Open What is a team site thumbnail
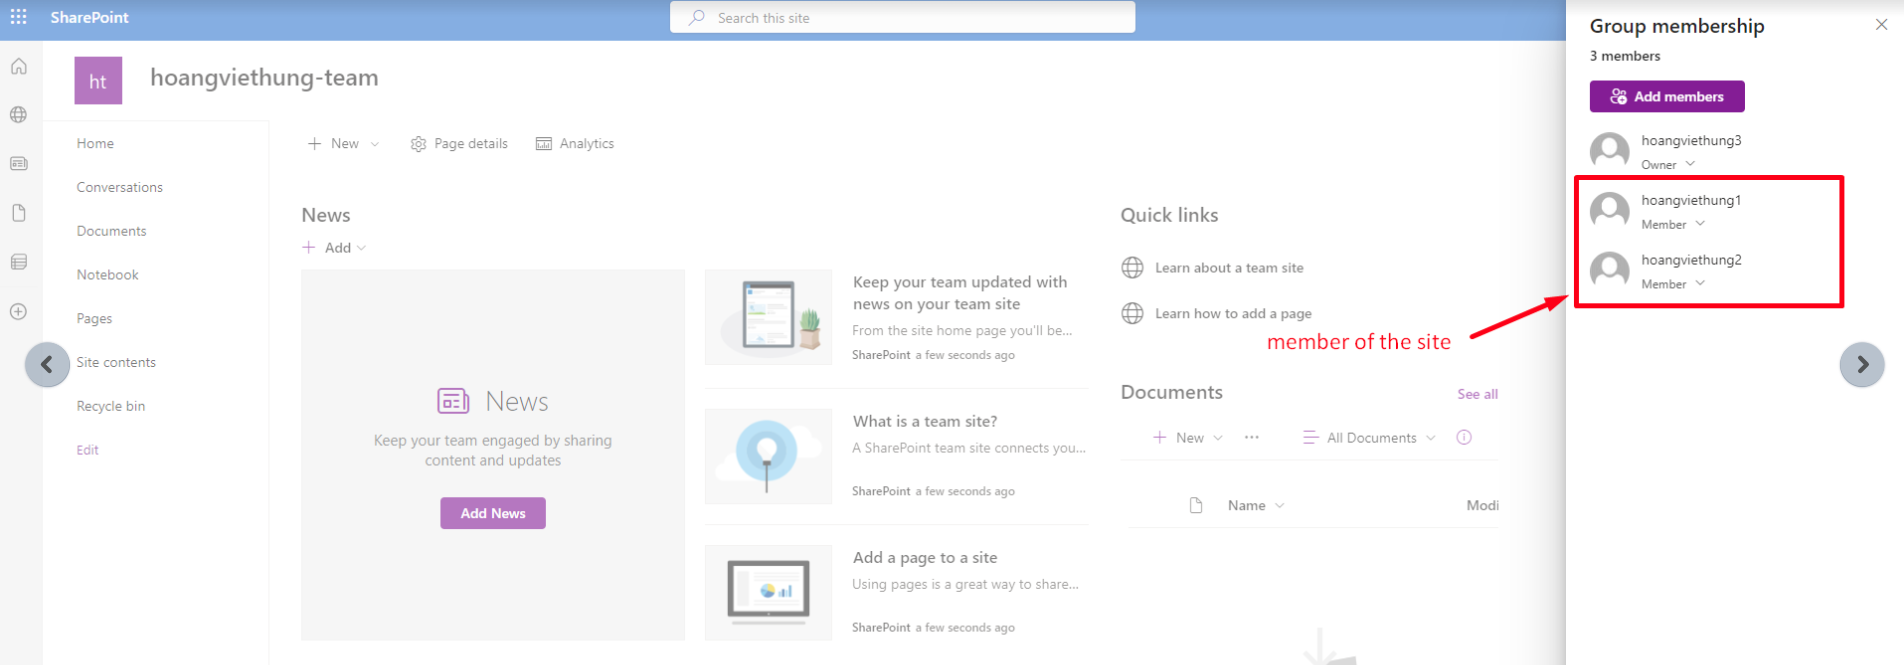 tap(768, 456)
